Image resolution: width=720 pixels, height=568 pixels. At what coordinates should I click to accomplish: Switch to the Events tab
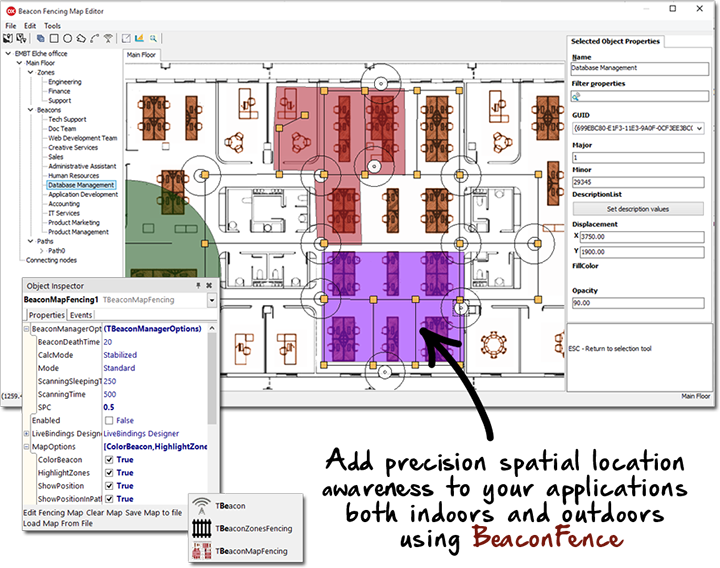click(x=82, y=315)
